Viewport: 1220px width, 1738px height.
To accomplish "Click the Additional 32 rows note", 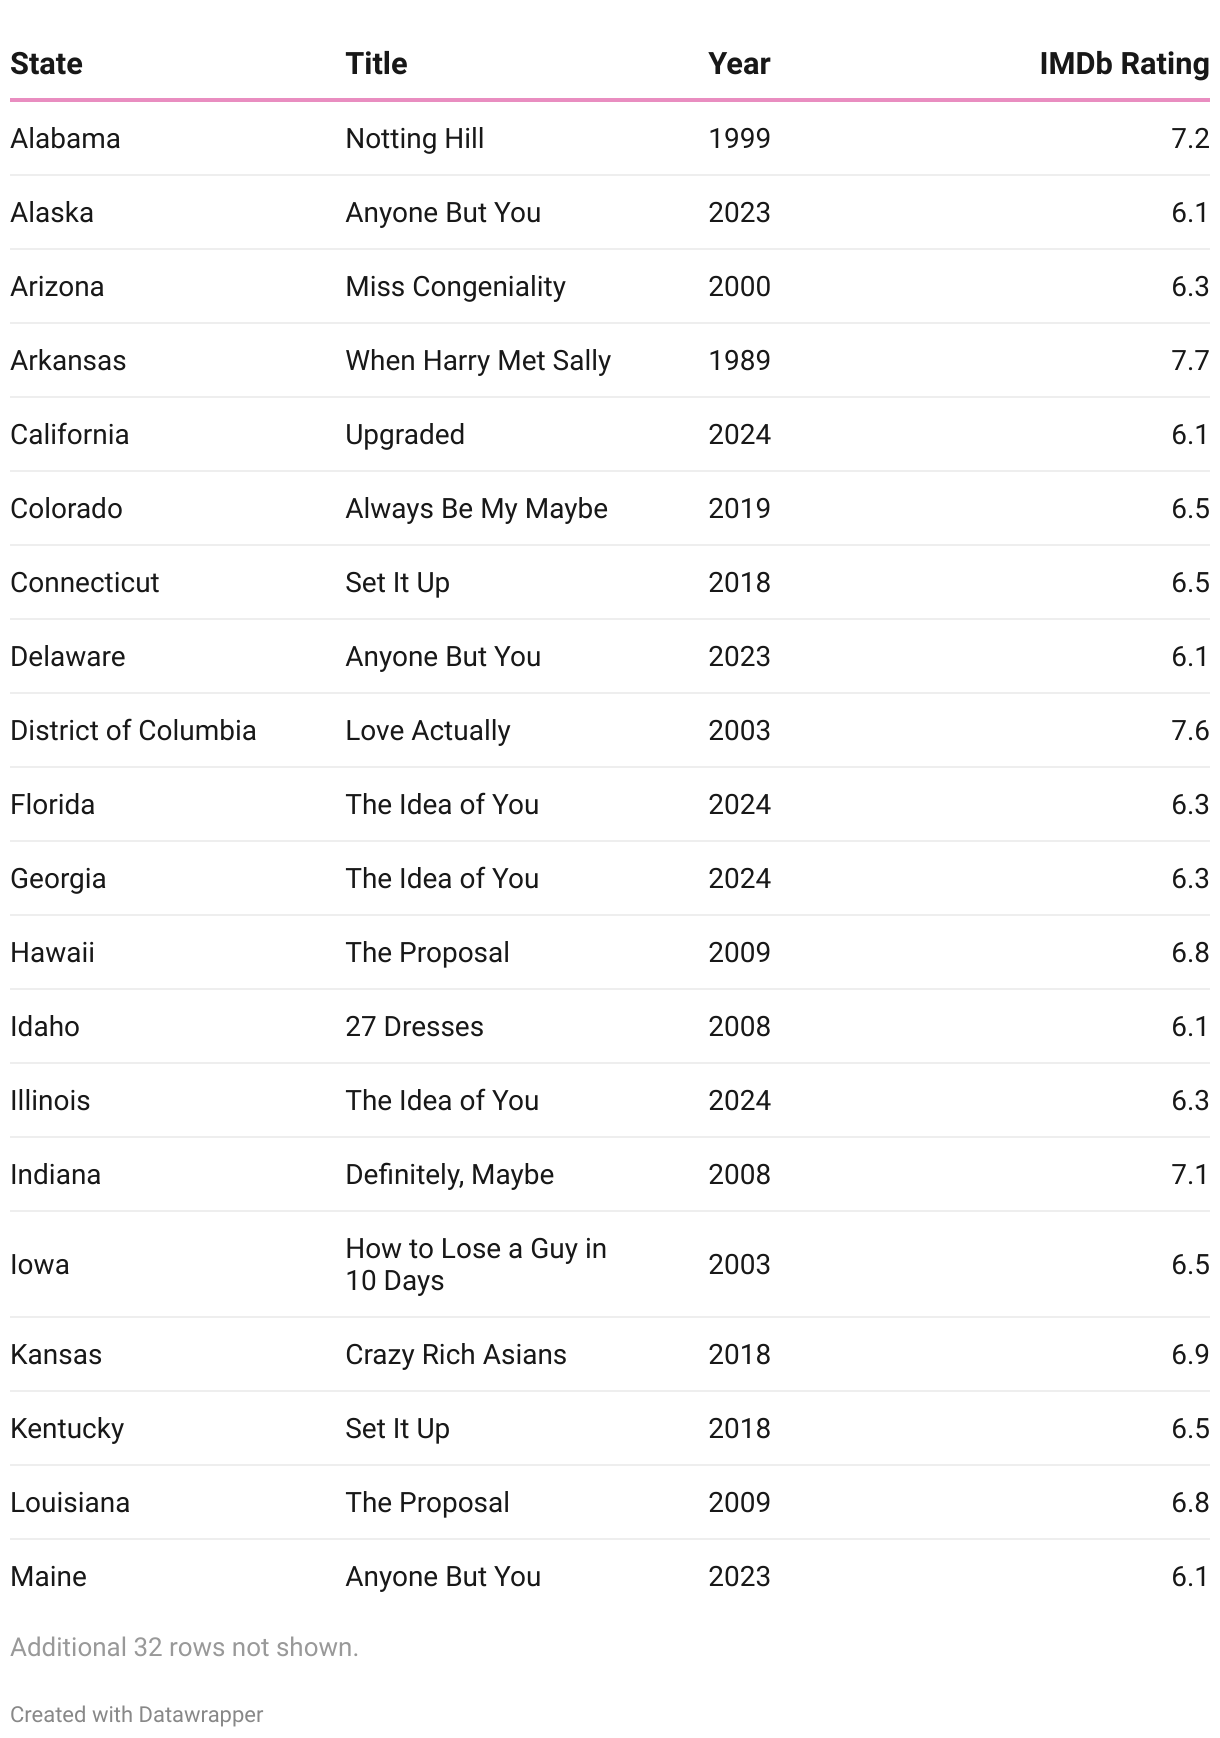I will point(184,1647).
